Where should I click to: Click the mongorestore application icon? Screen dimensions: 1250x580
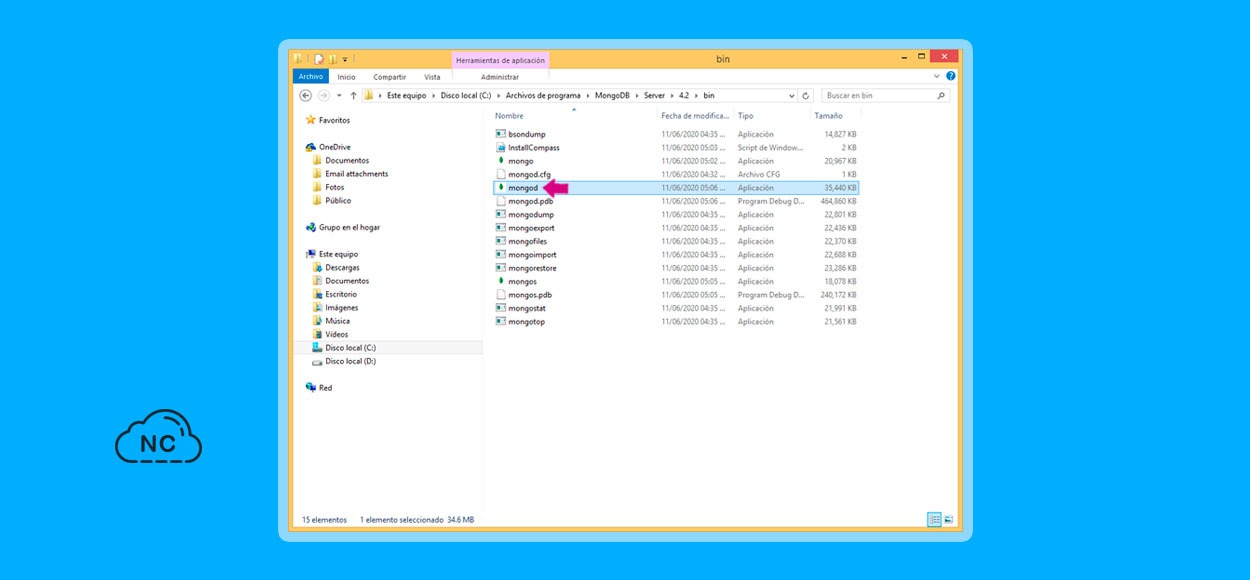tap(501, 268)
